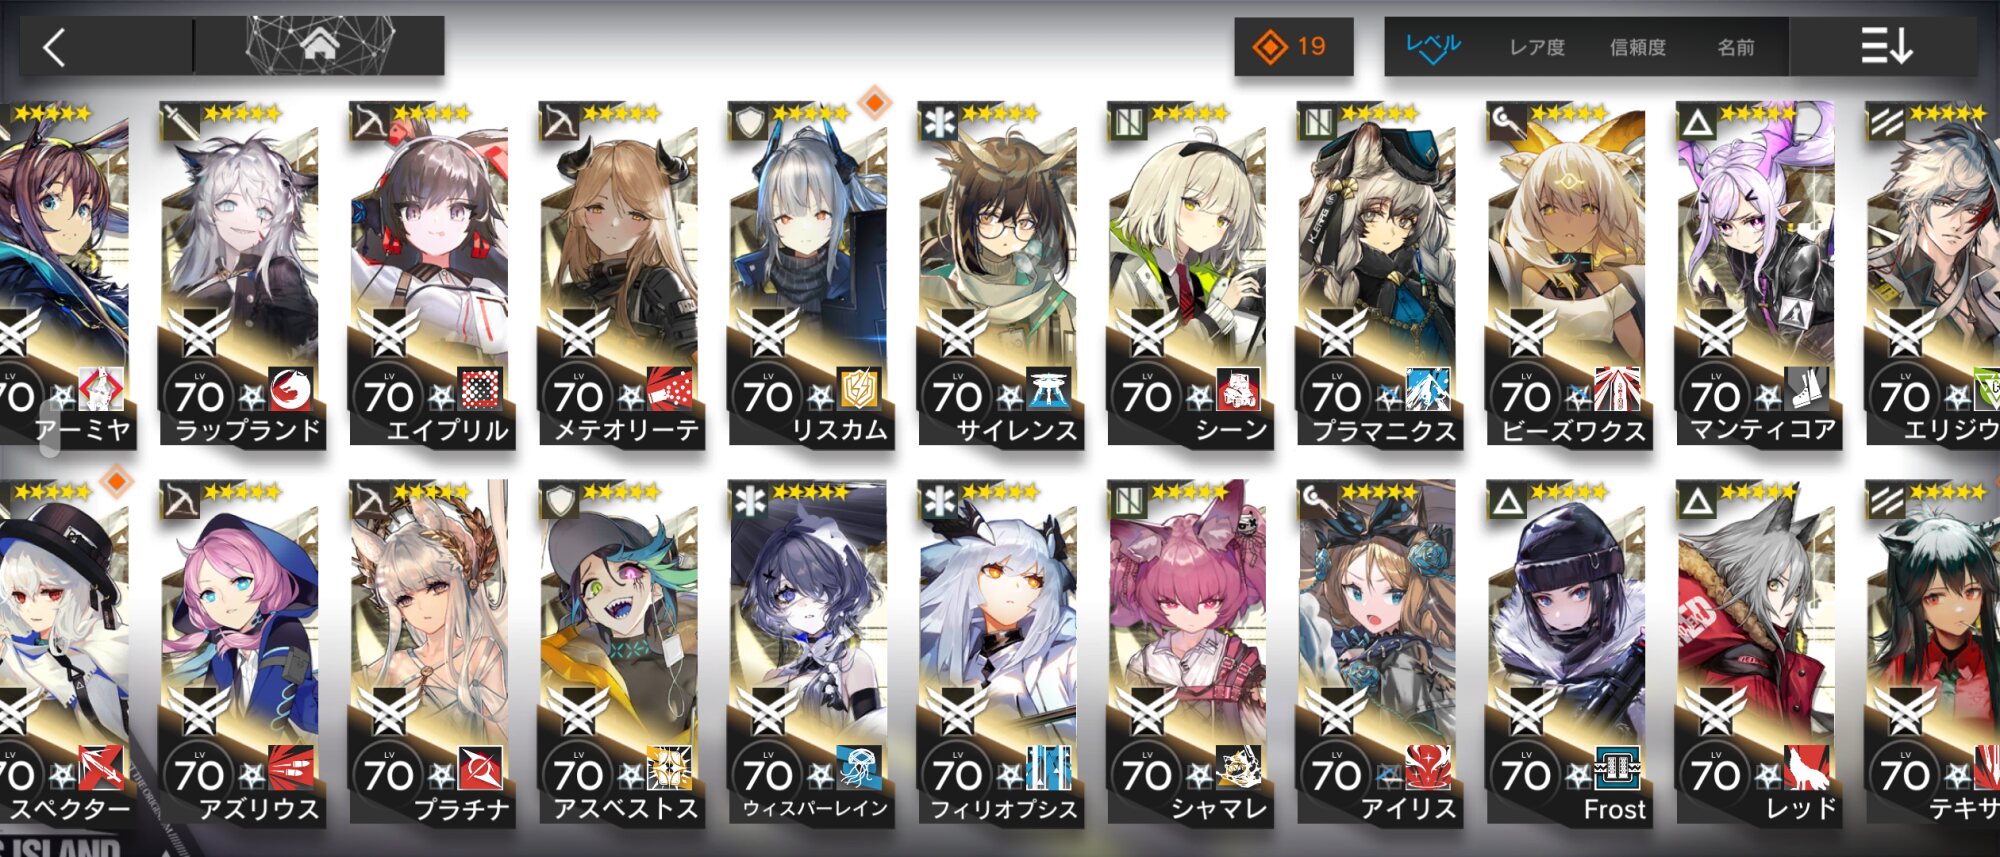Click リスカム's shield class icon

click(x=749, y=123)
